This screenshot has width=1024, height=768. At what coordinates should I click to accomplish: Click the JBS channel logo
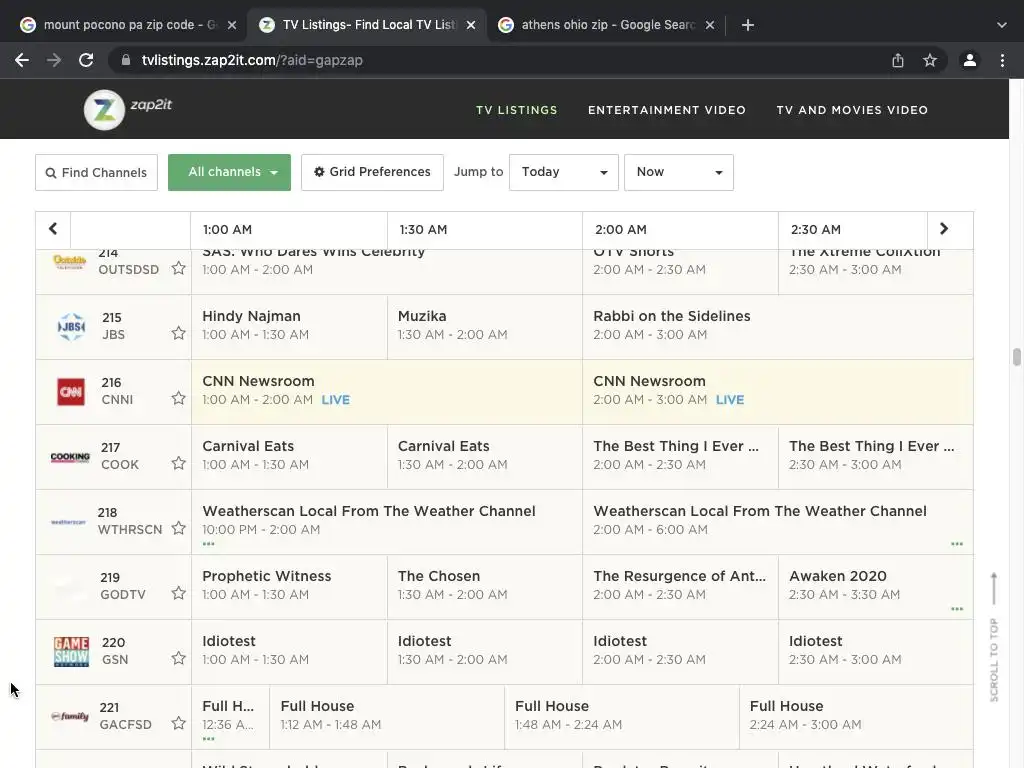click(71, 327)
